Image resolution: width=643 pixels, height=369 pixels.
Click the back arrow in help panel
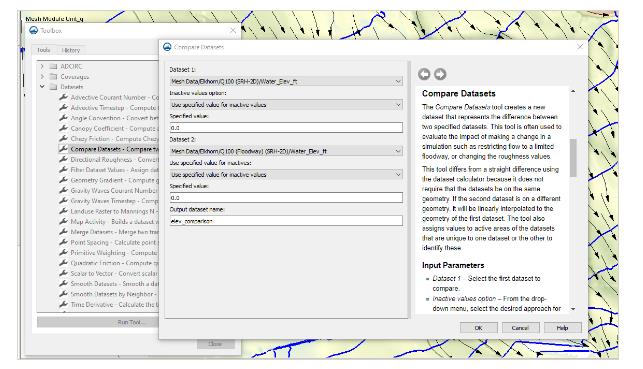[x=424, y=74]
